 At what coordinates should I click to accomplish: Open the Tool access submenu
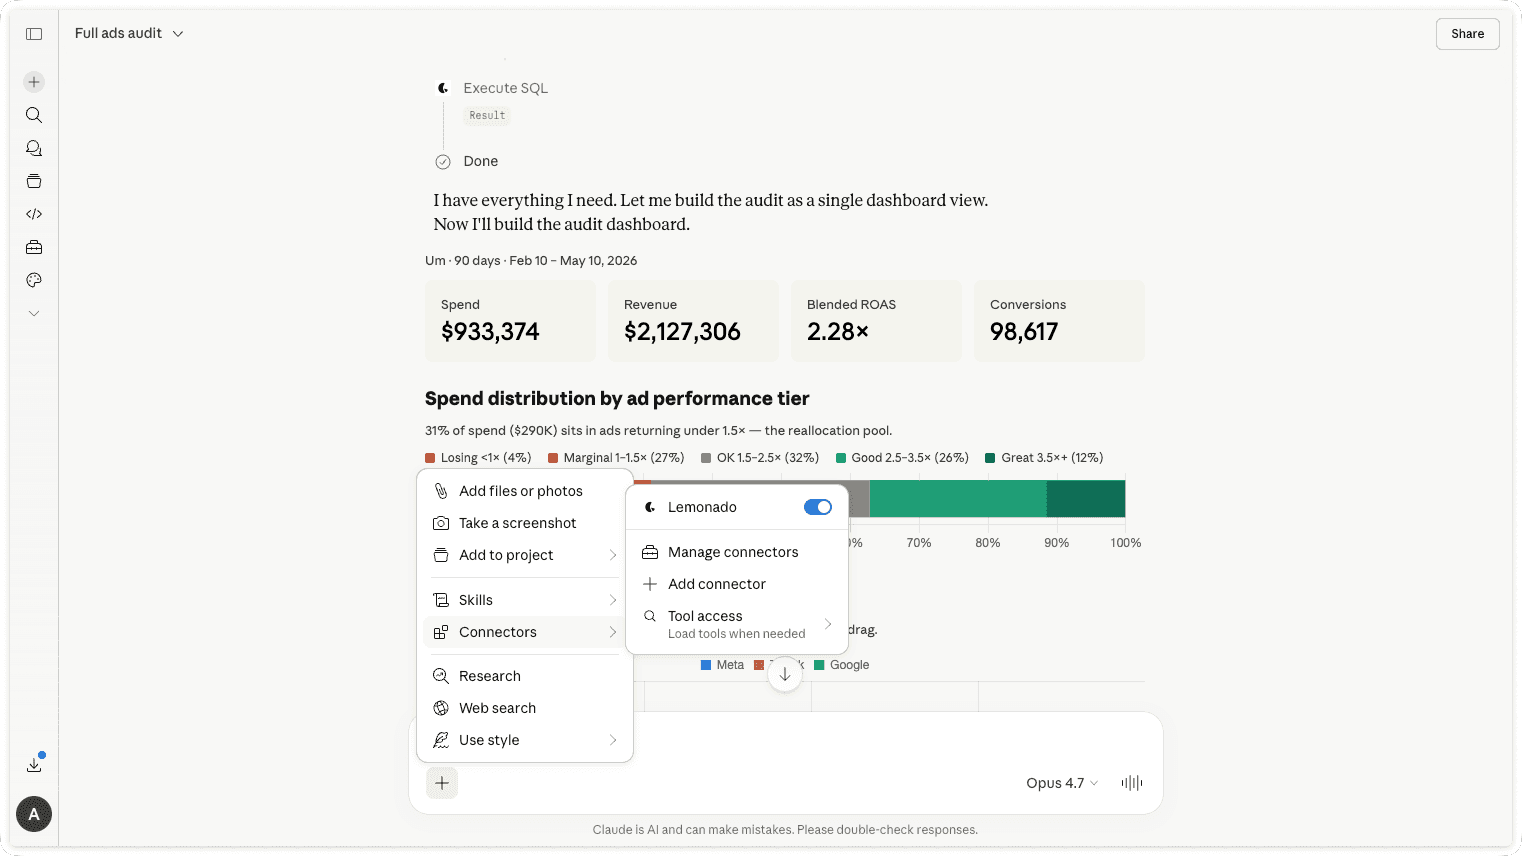(x=737, y=624)
